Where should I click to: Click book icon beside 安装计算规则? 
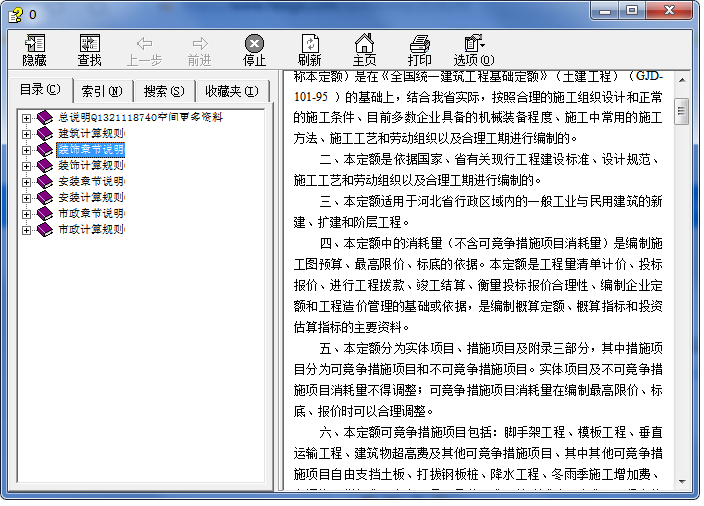pyautogui.click(x=45, y=198)
